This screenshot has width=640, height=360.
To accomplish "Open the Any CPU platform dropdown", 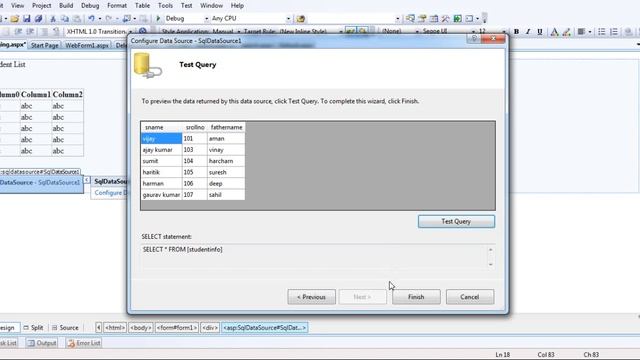I will coord(288,19).
